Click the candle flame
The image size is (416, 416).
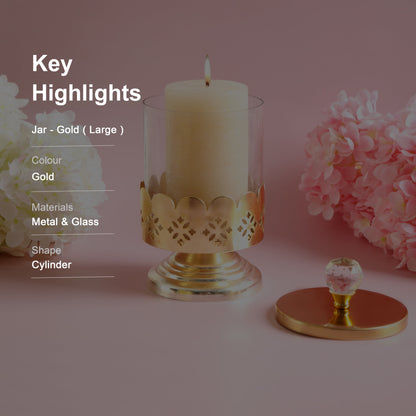pyautogui.click(x=207, y=69)
